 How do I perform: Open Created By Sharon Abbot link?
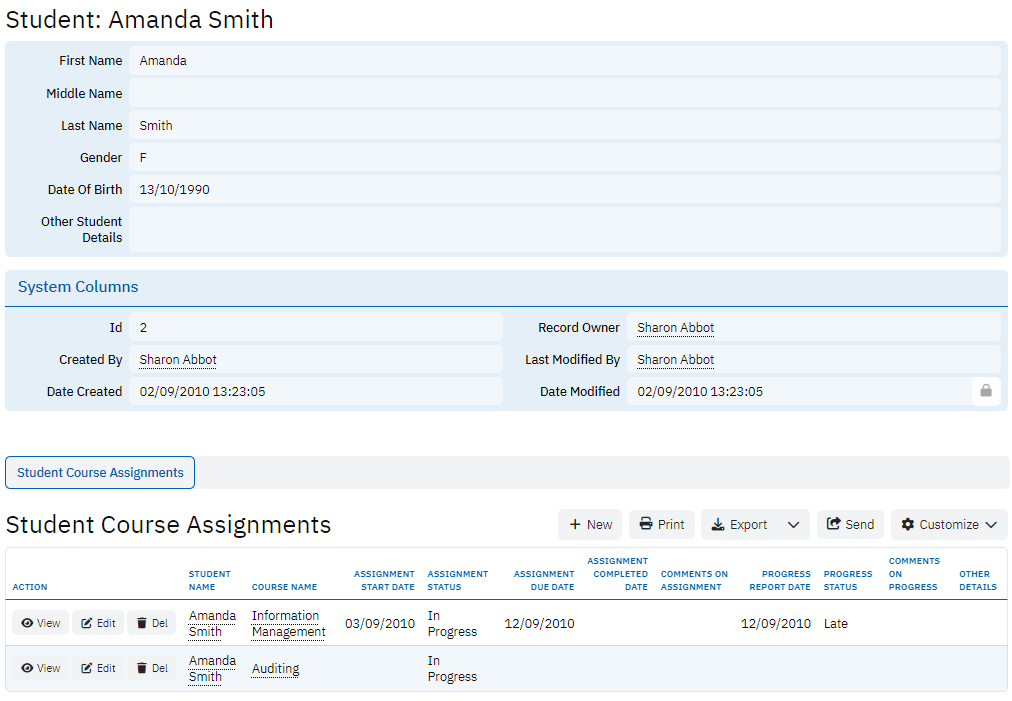click(x=178, y=360)
